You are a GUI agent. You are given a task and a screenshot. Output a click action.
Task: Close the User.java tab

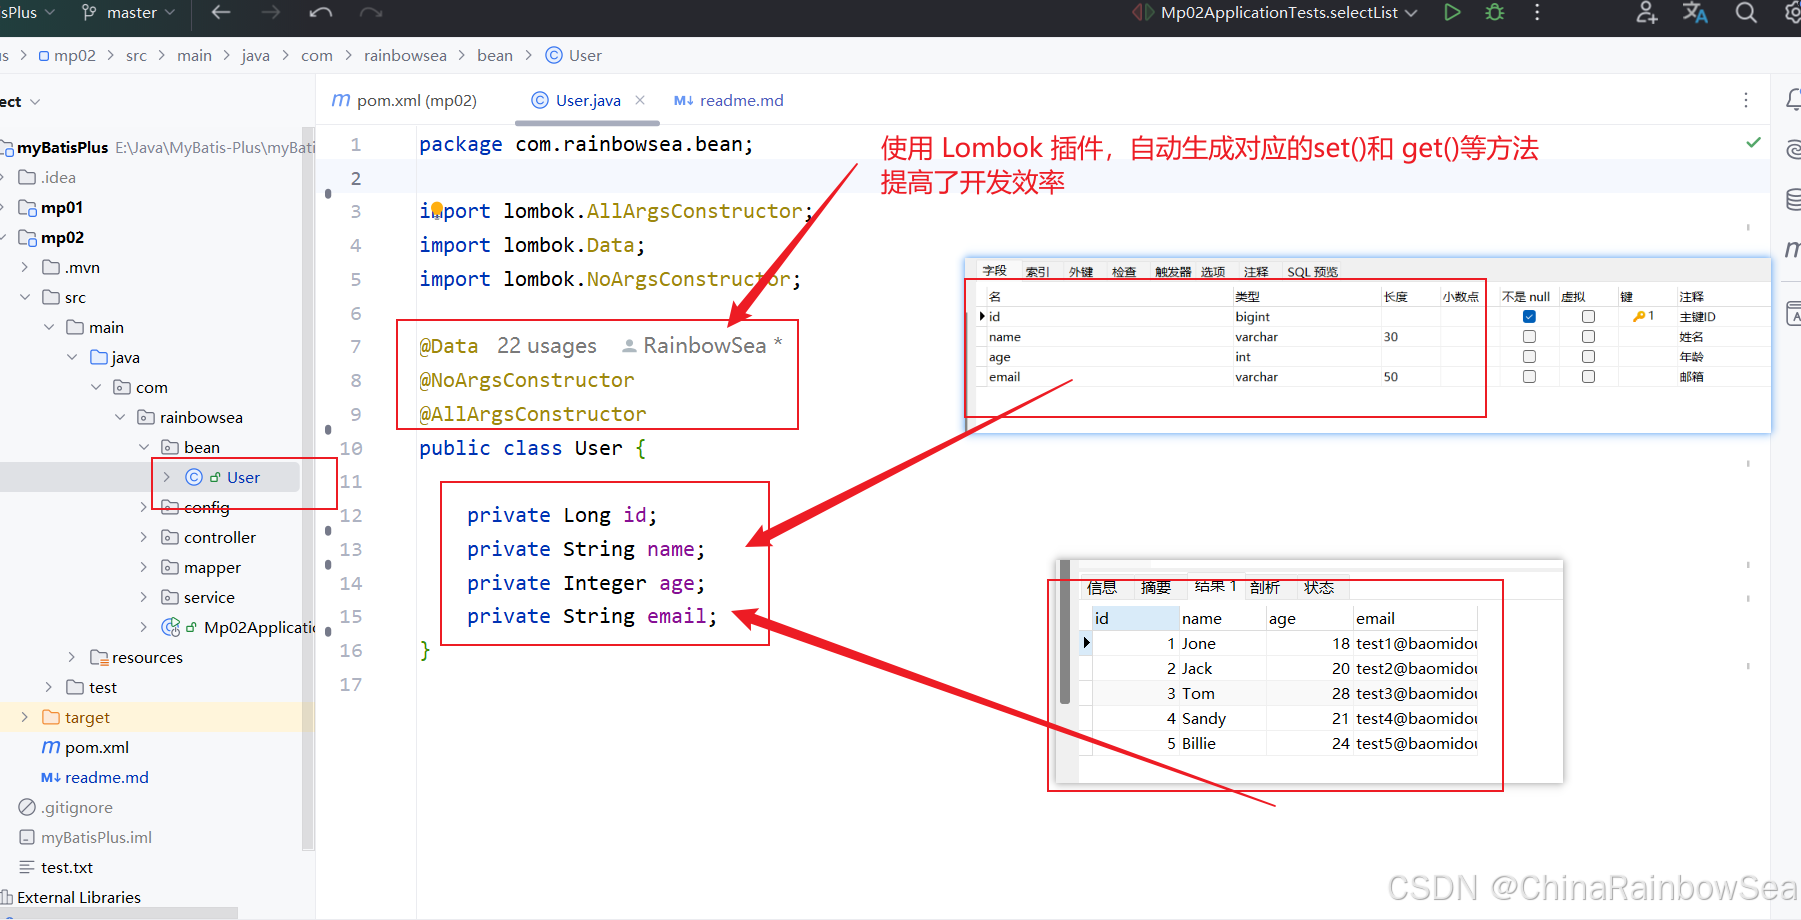[640, 100]
